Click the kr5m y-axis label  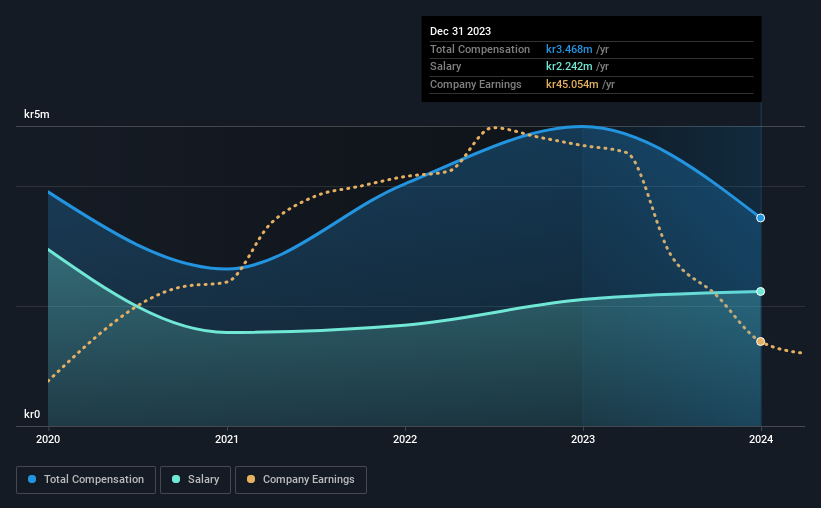click(x=37, y=114)
